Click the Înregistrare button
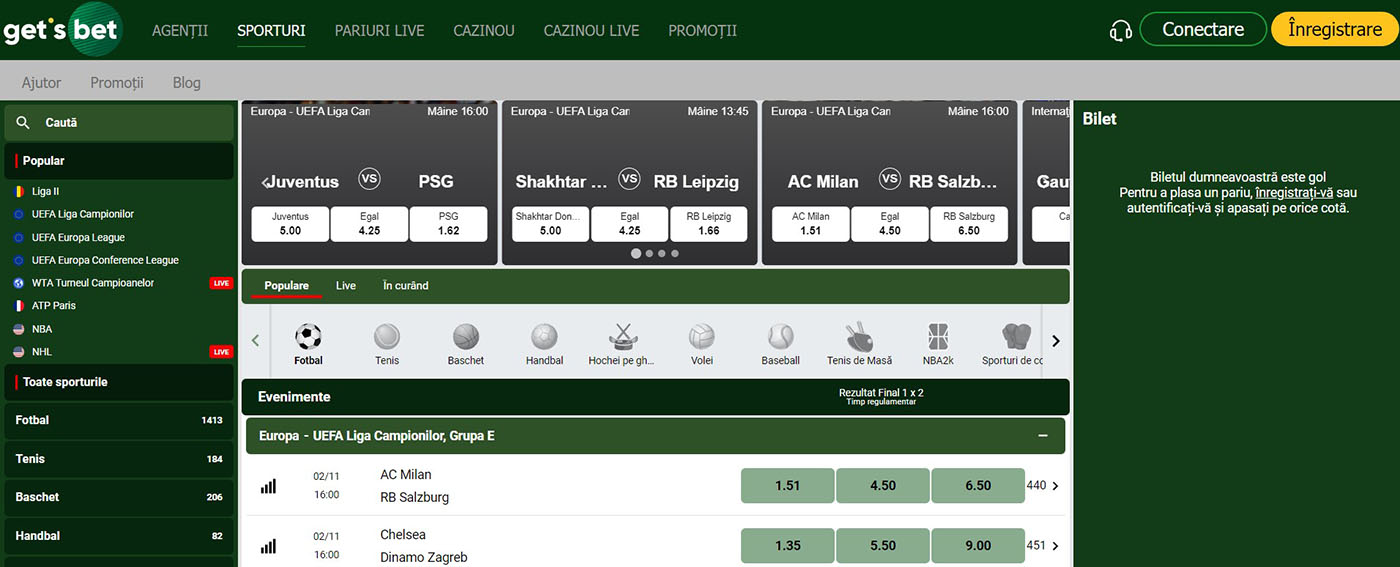The width and height of the screenshot is (1400, 567). point(1335,30)
